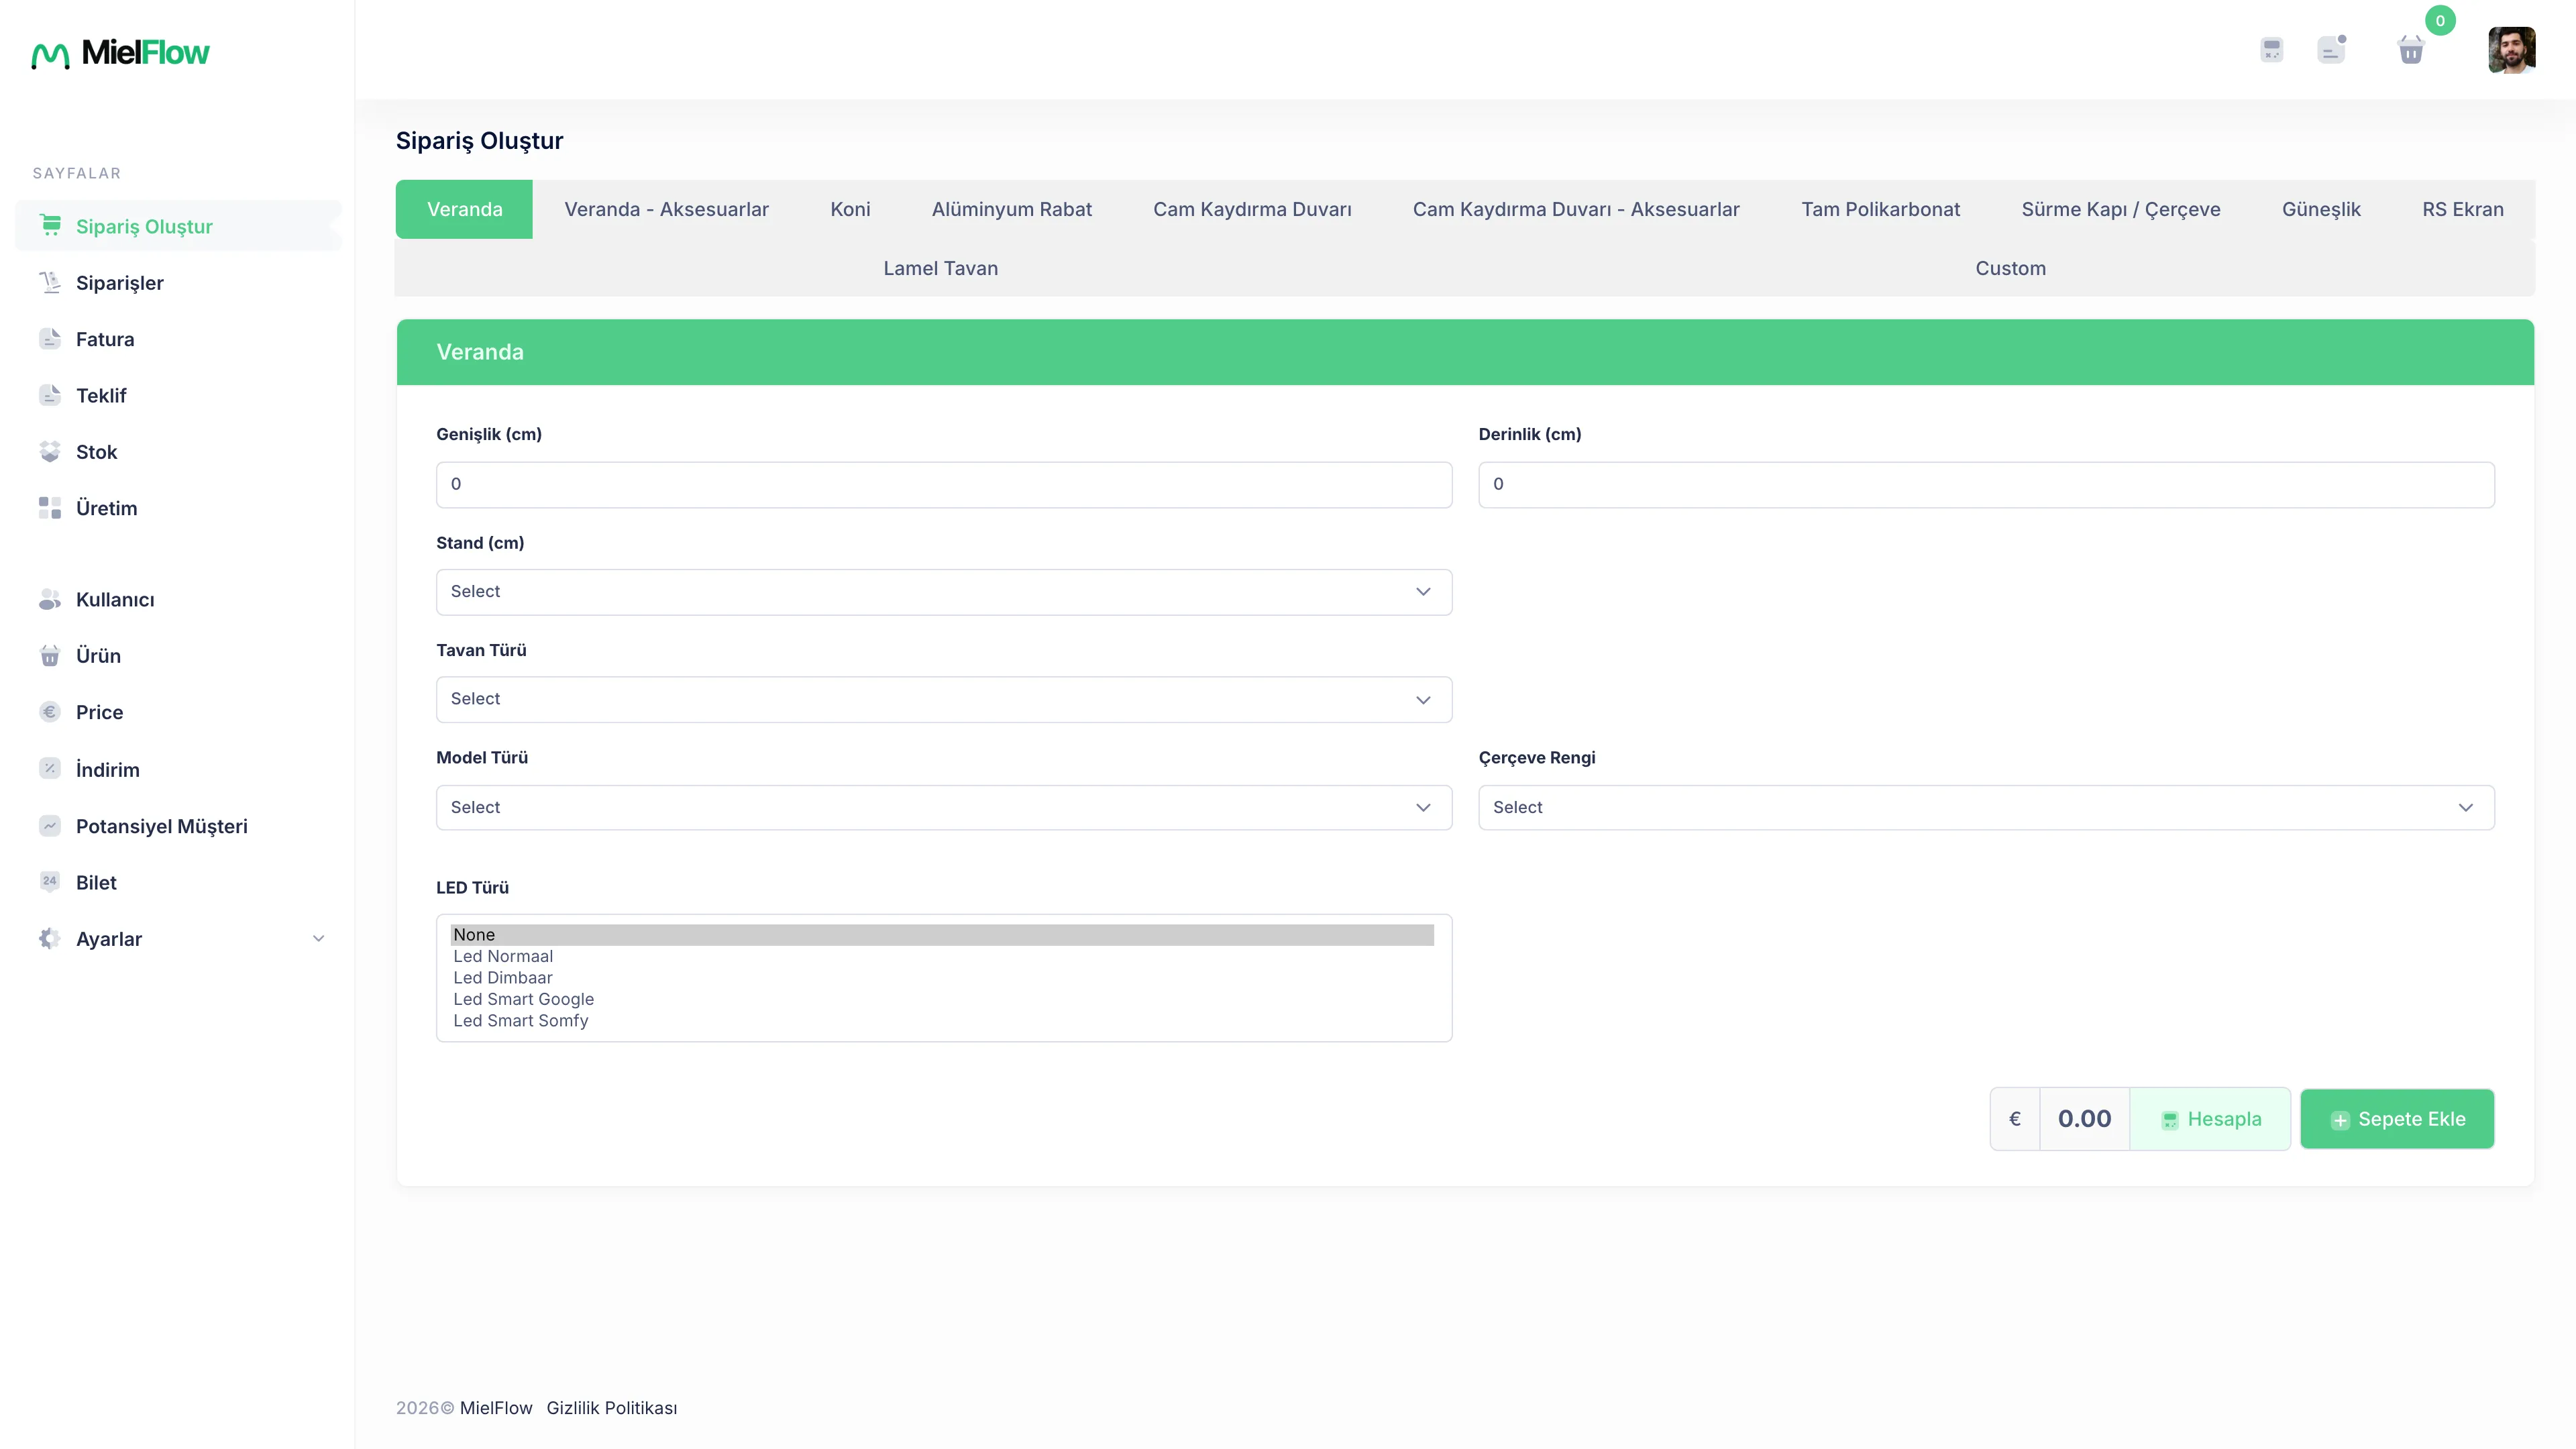Switch to the Güneşlik tab
This screenshot has width=2576, height=1449.
(2321, 209)
